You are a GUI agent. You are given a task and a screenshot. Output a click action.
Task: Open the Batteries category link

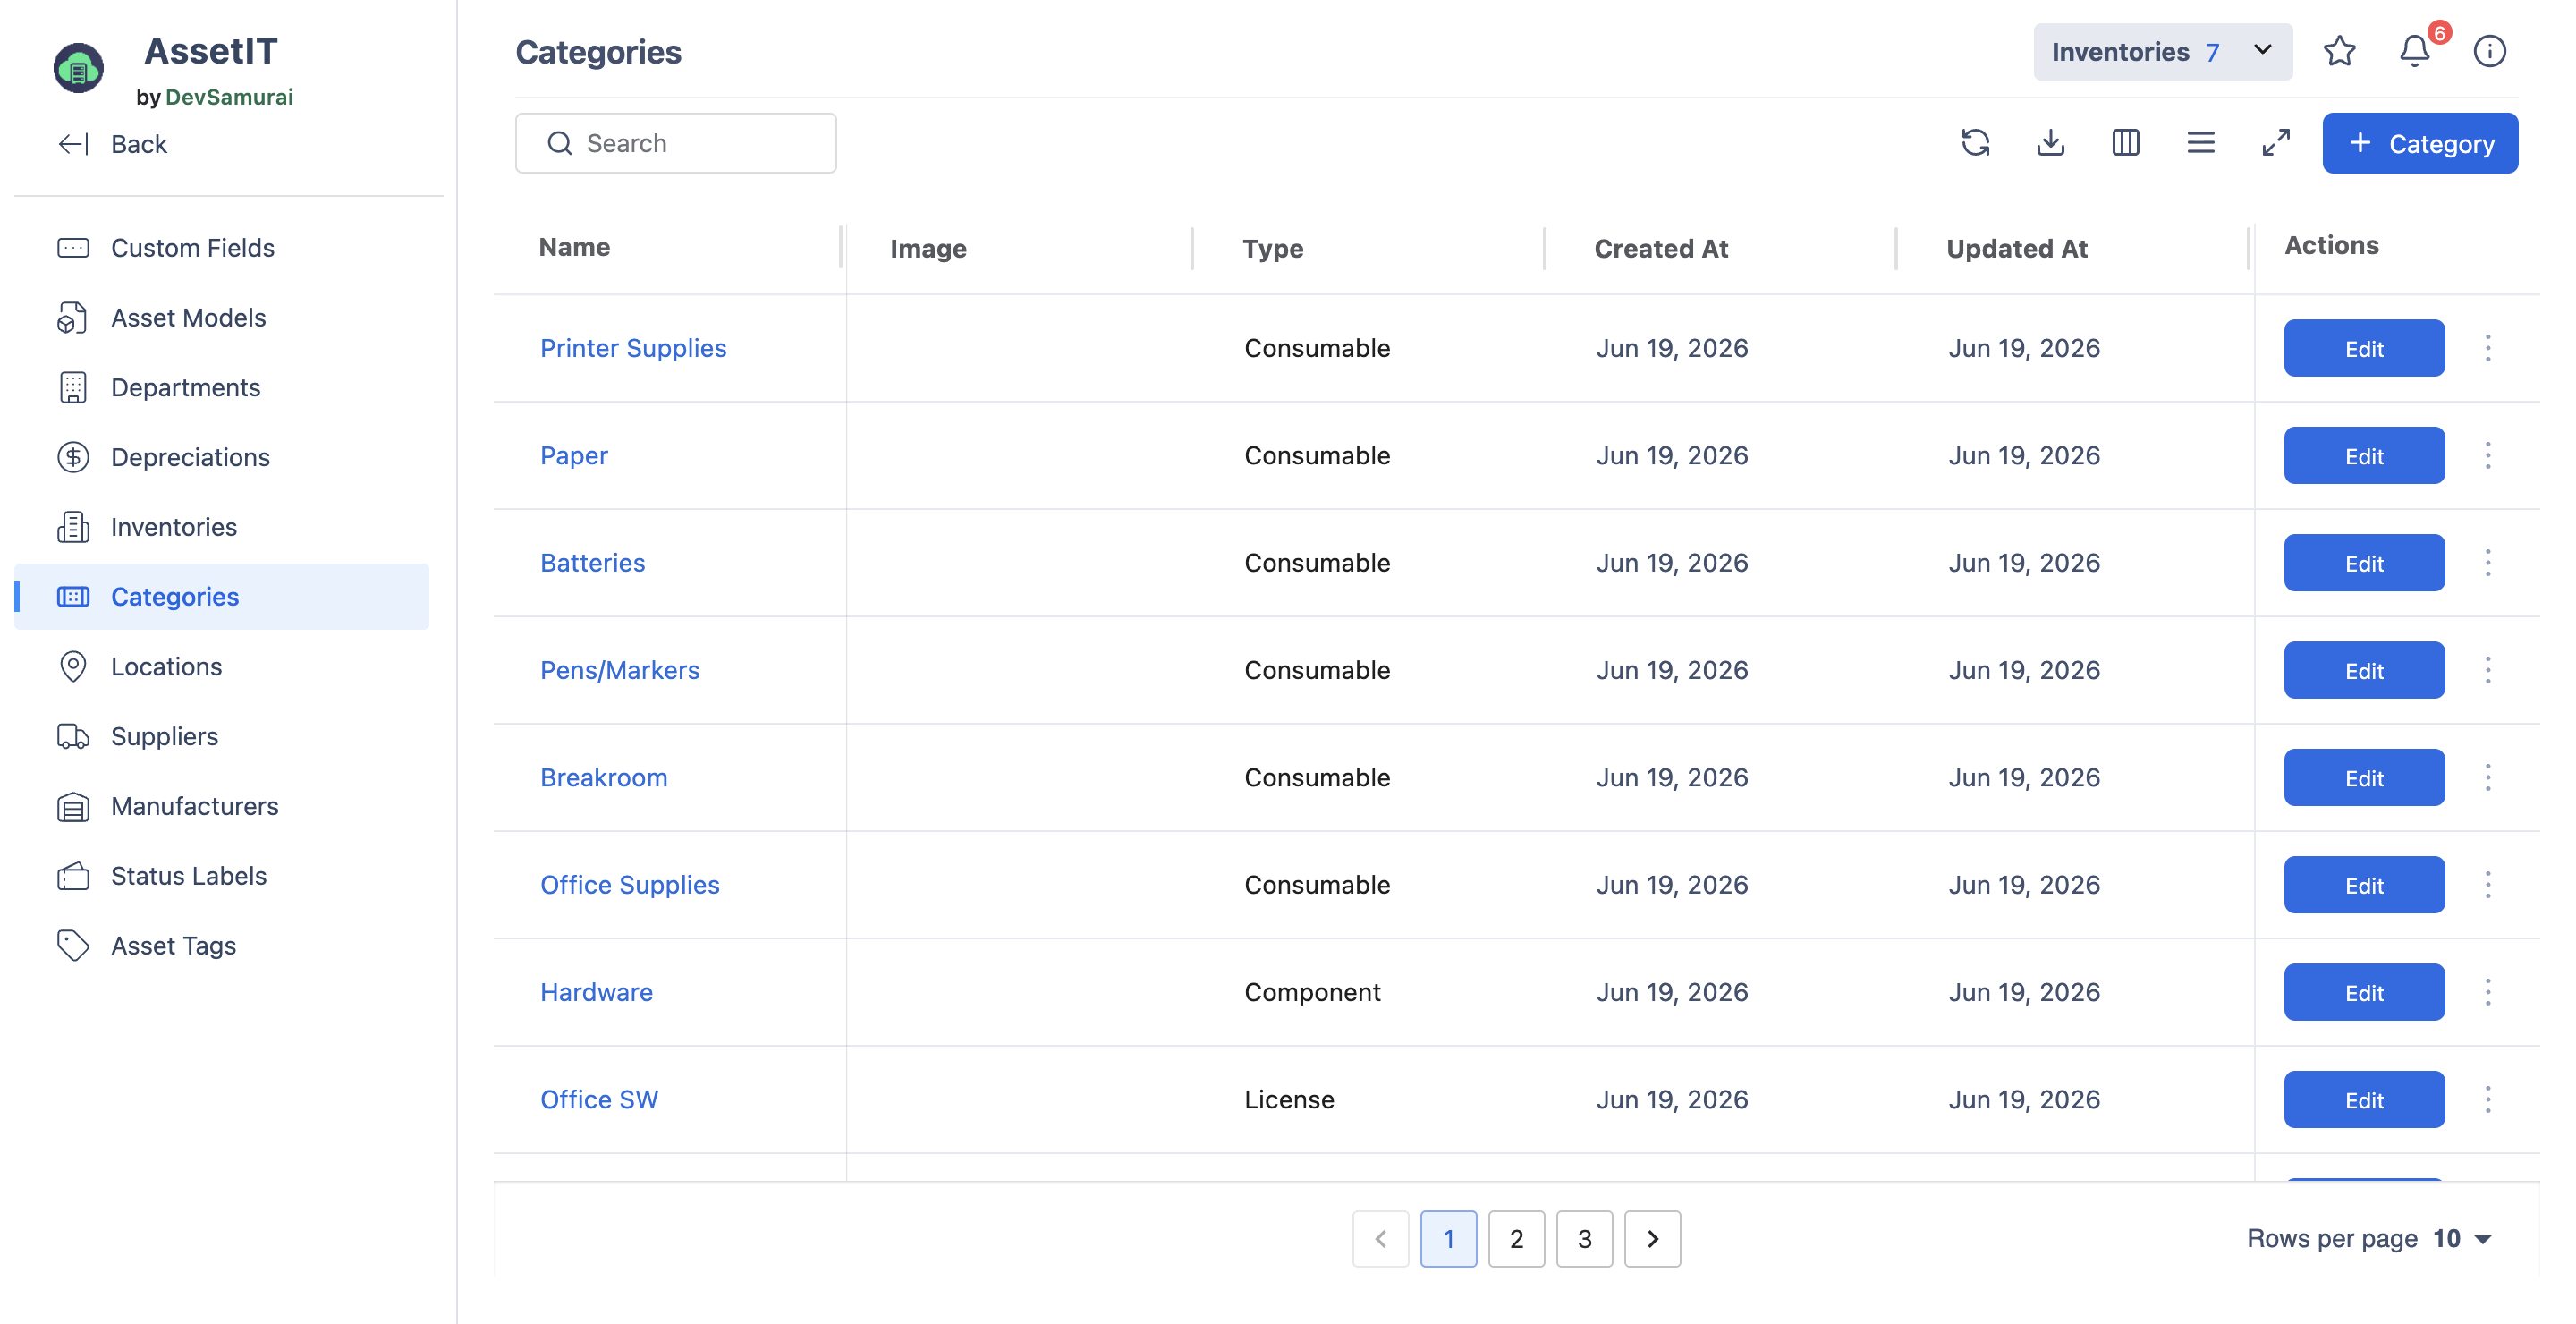pyautogui.click(x=592, y=562)
